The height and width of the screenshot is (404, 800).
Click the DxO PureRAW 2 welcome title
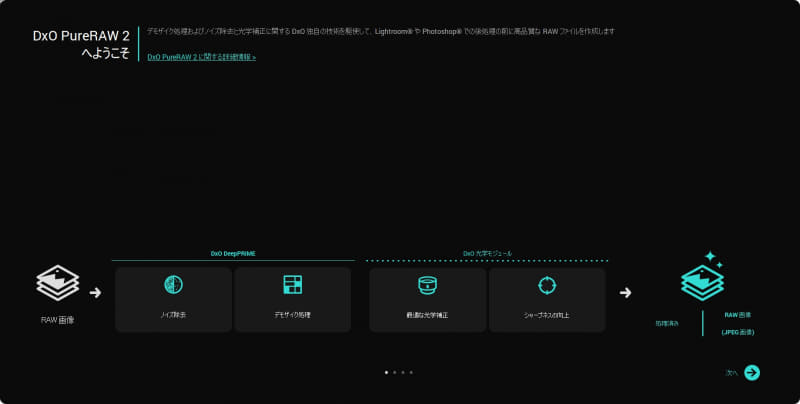pos(81,44)
